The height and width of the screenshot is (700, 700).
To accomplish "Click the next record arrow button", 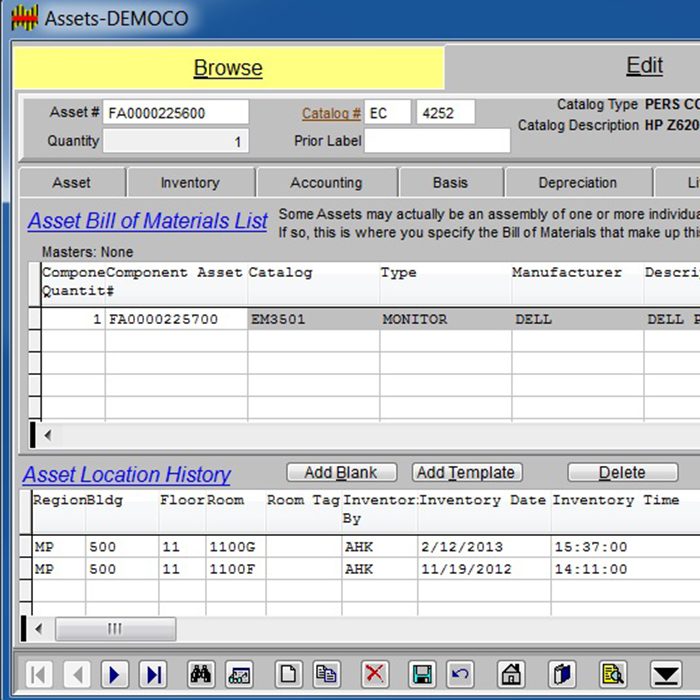I will click(x=115, y=674).
